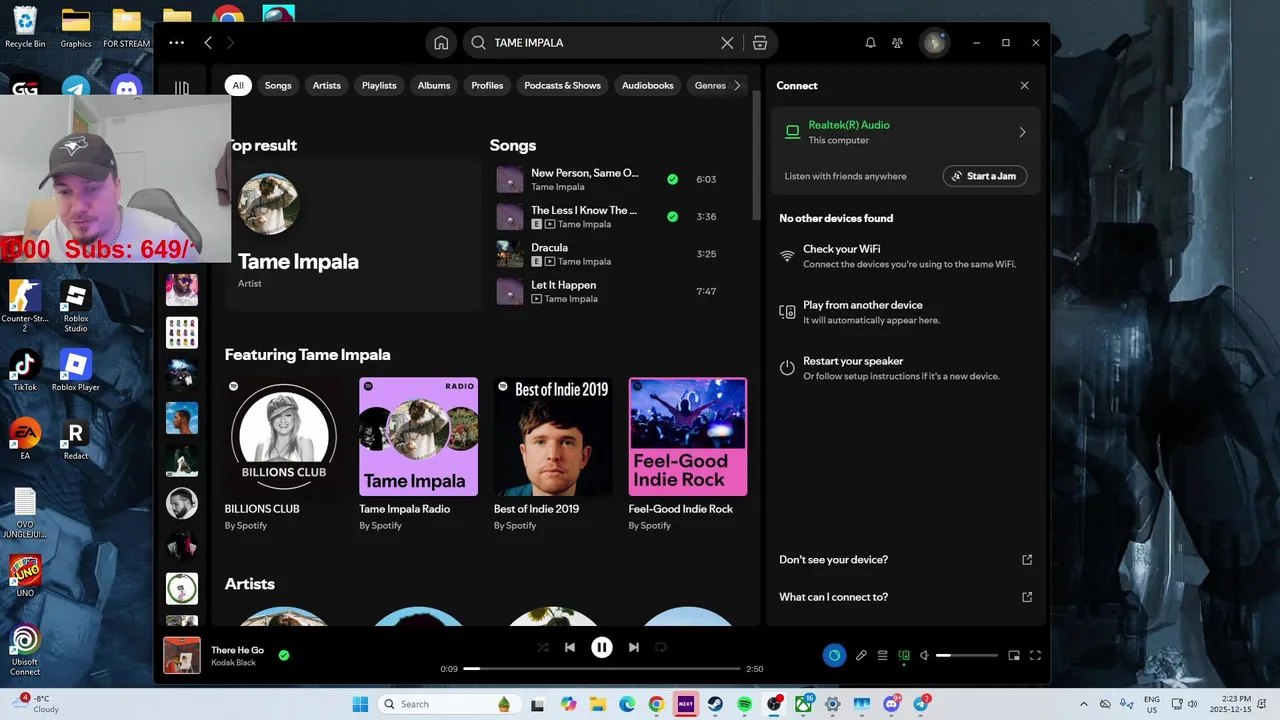Close the Connect panel
This screenshot has height=720, width=1280.
(1024, 85)
